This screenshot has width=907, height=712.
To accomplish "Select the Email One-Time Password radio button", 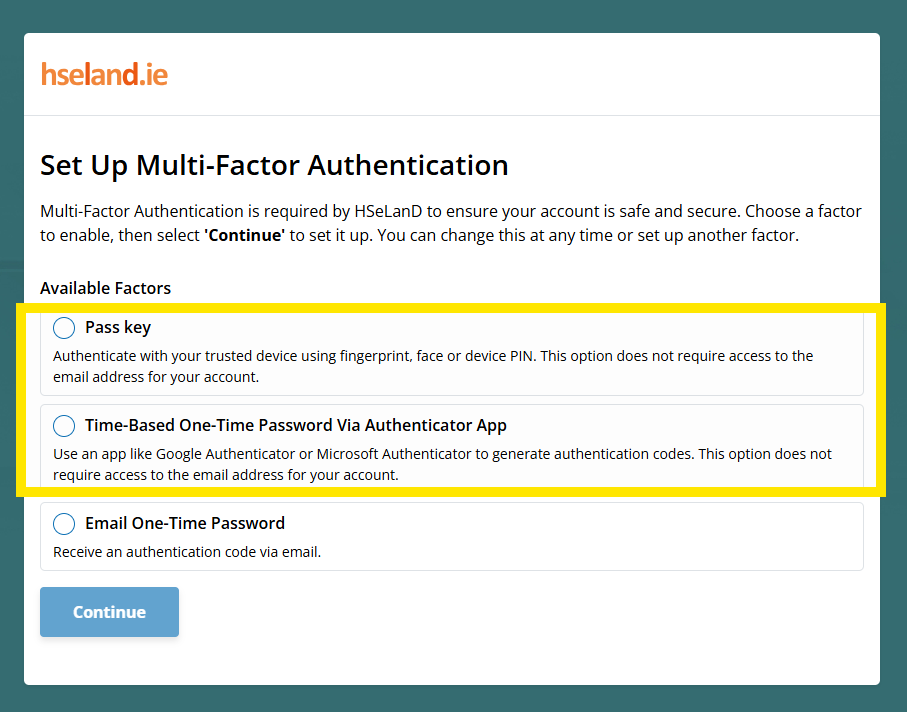I will (x=63, y=523).
